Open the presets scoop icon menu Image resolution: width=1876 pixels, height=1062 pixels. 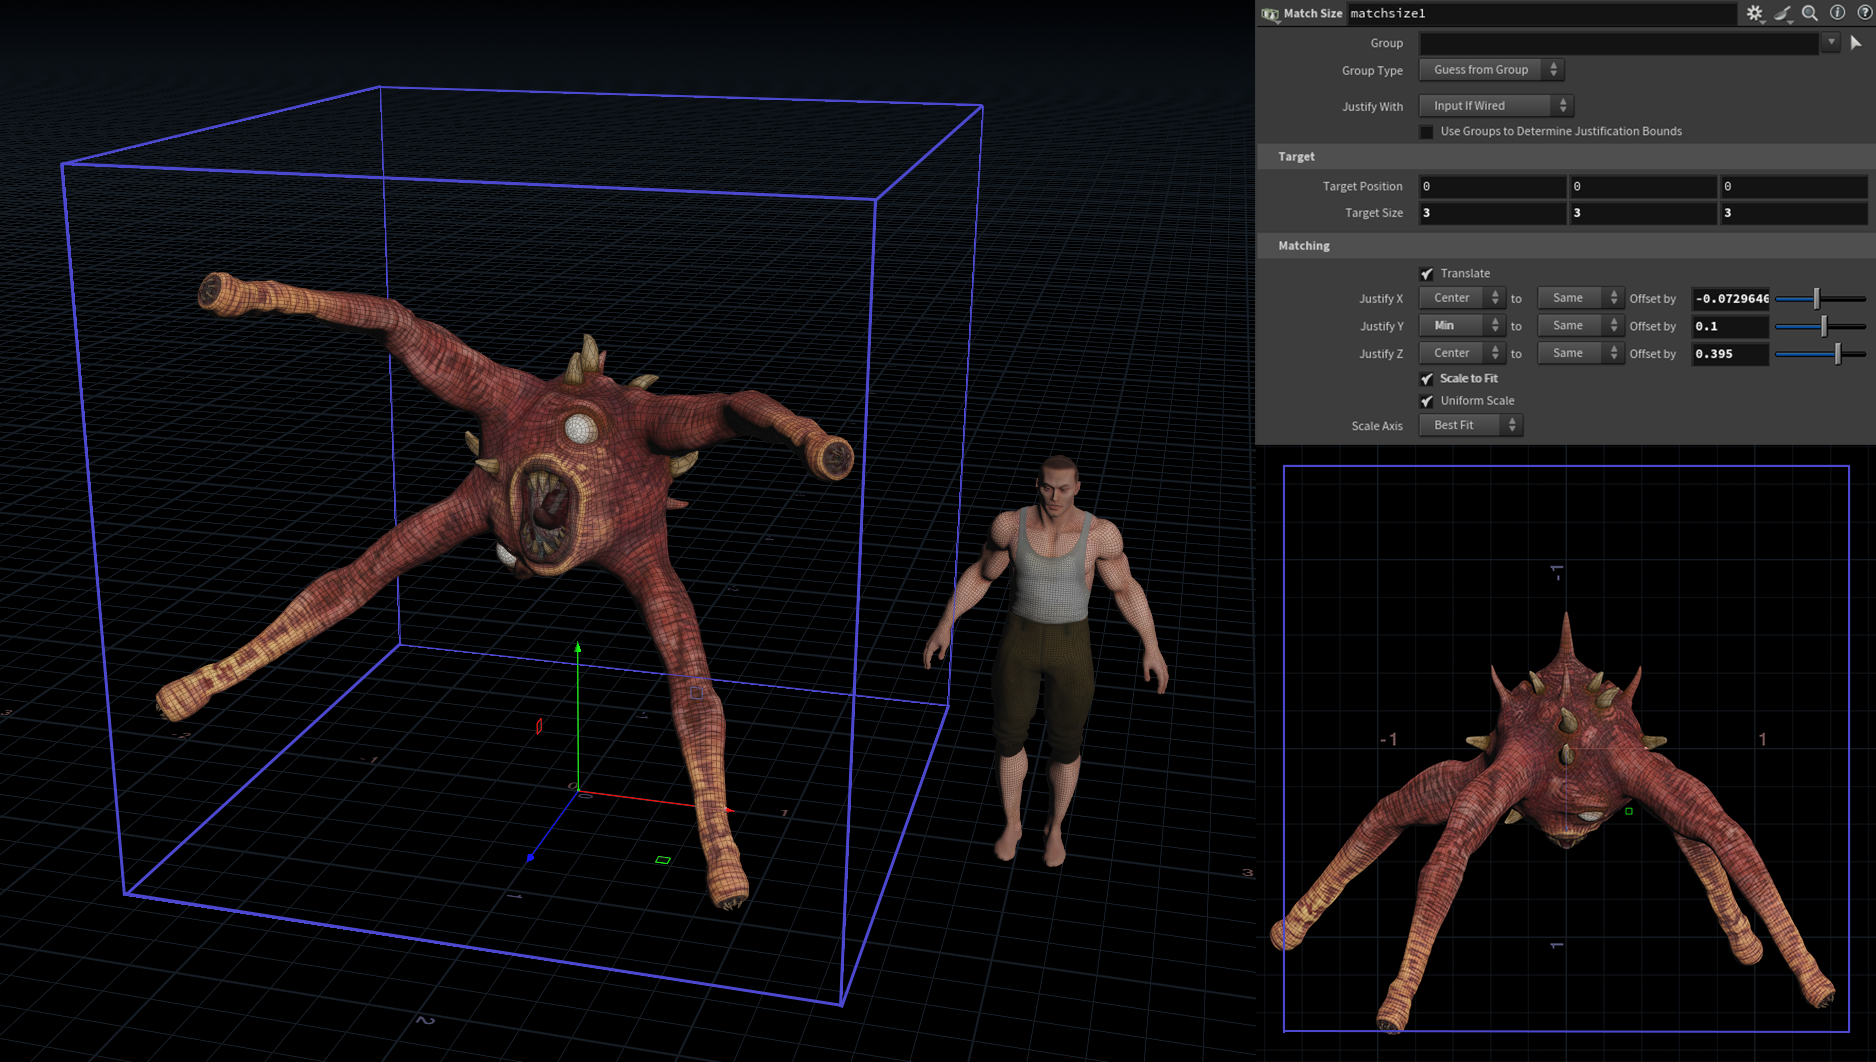(1783, 13)
